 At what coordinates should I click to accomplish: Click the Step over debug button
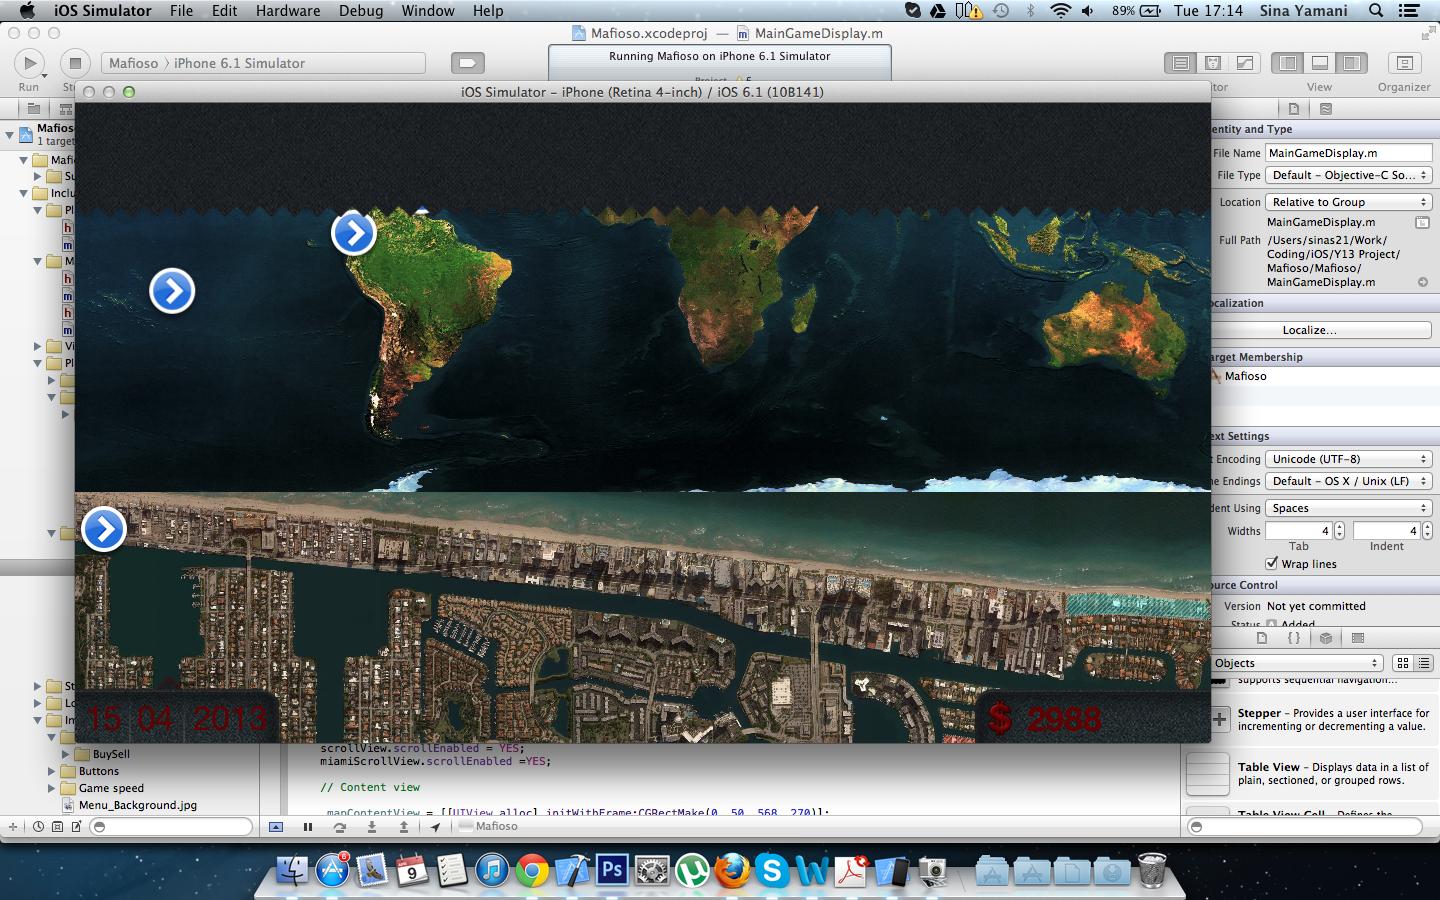pos(340,827)
